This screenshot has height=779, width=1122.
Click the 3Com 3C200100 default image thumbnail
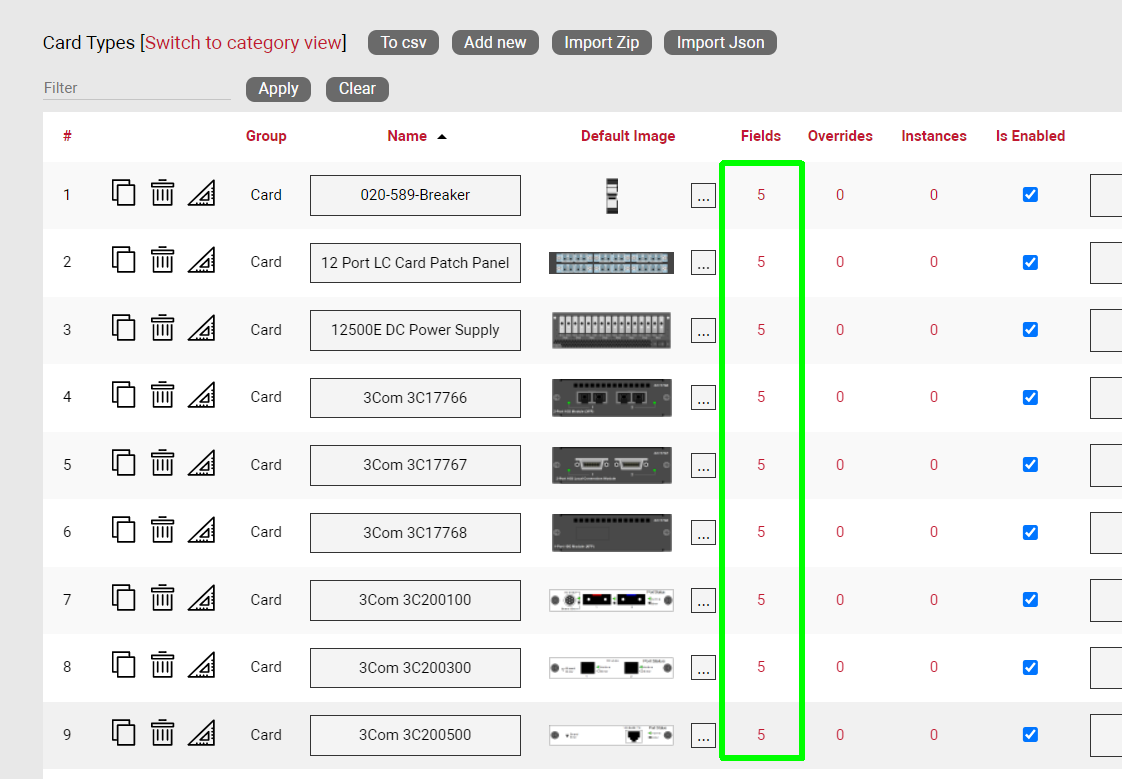point(611,600)
